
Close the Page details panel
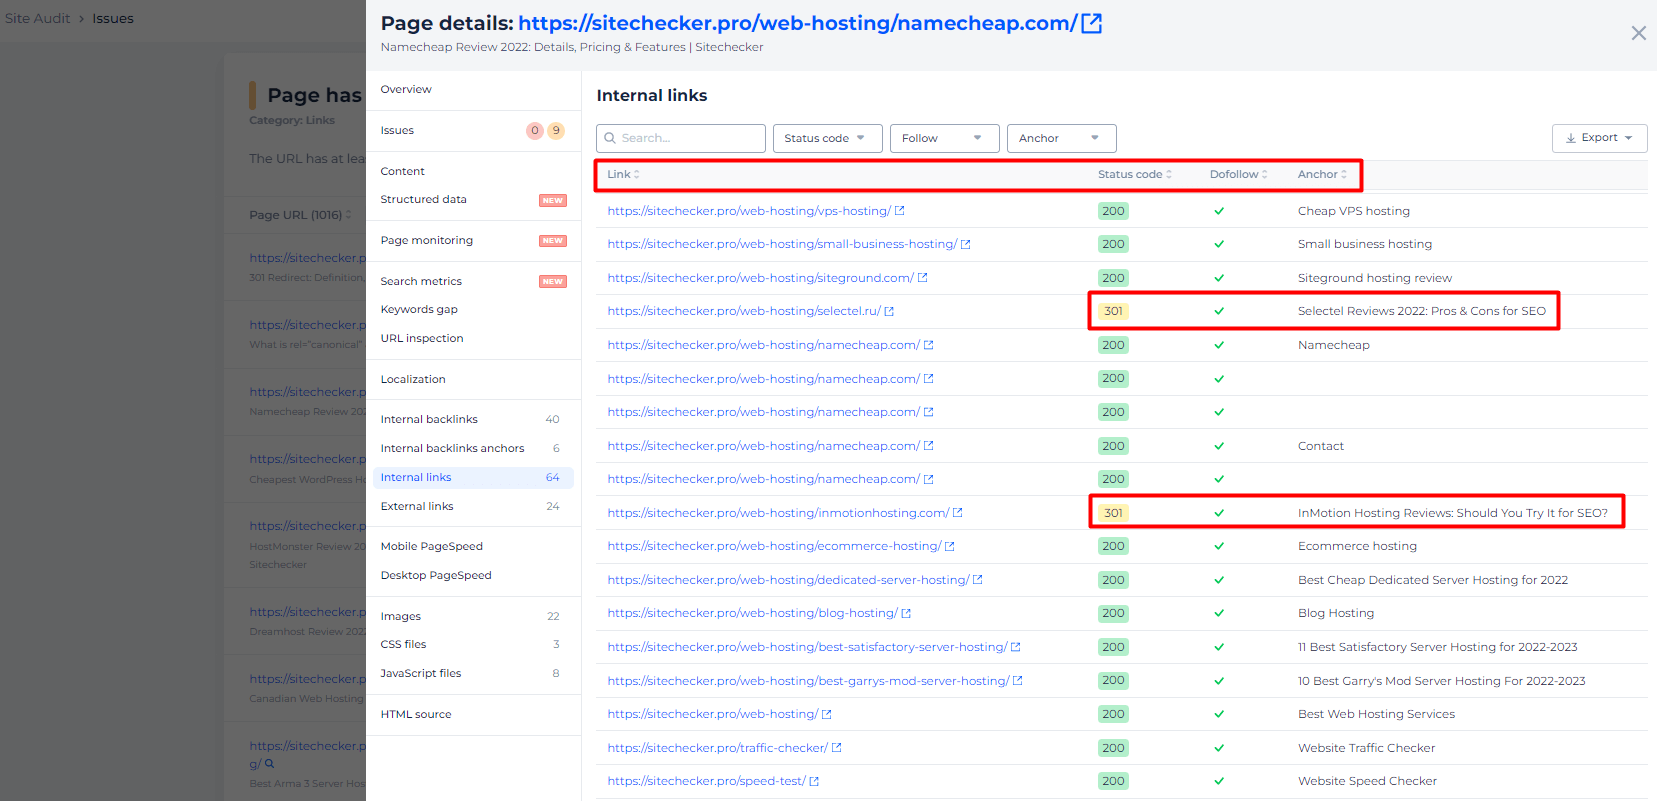click(1638, 33)
